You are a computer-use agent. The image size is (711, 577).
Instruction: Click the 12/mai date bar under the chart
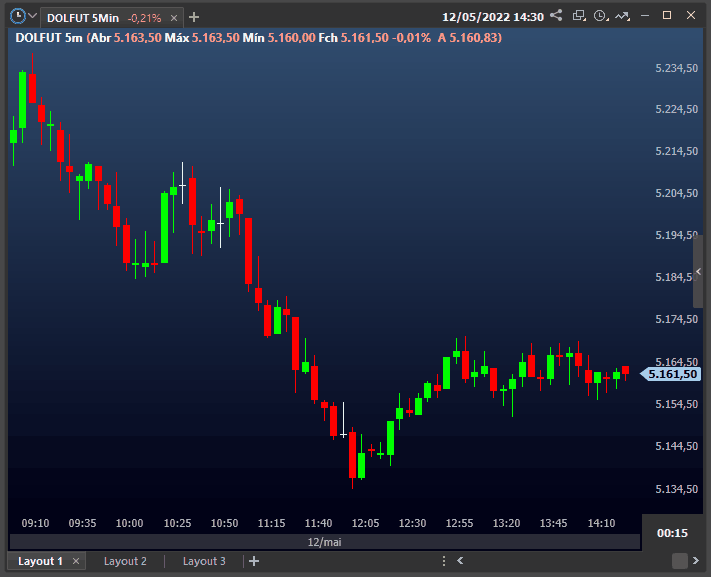pos(323,541)
